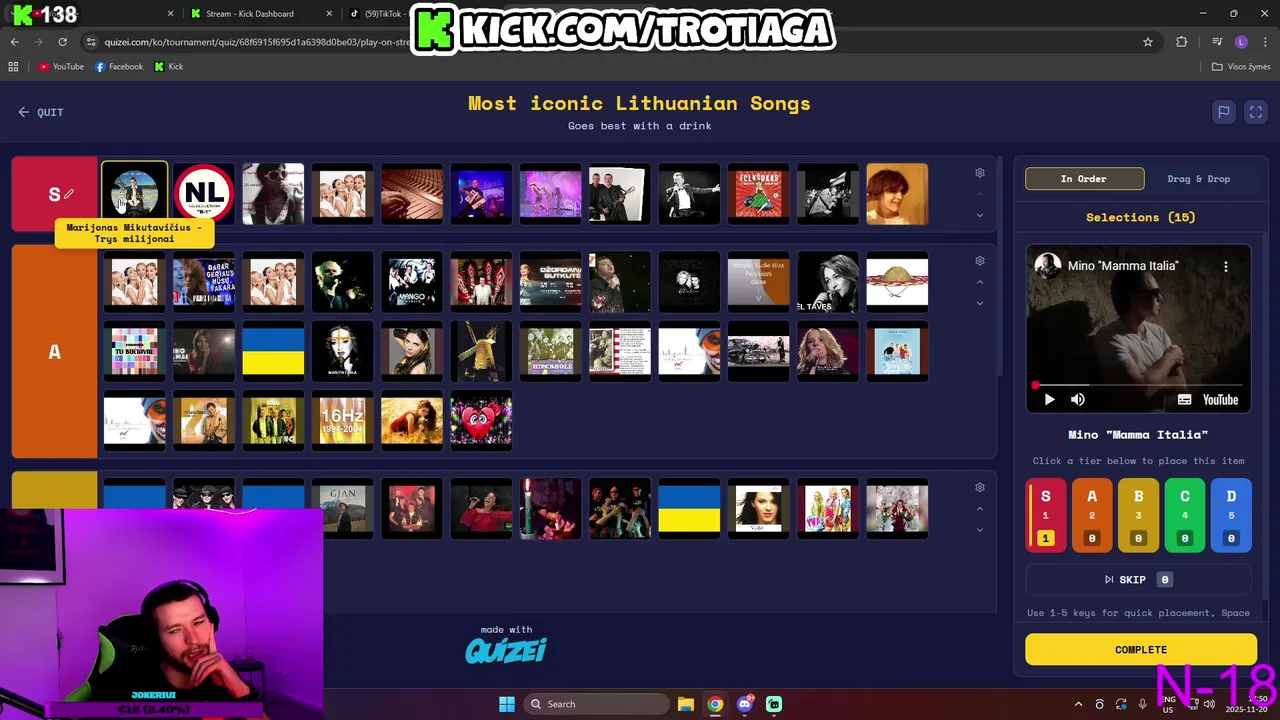Click the Selections (15) heading

pyautogui.click(x=1140, y=217)
